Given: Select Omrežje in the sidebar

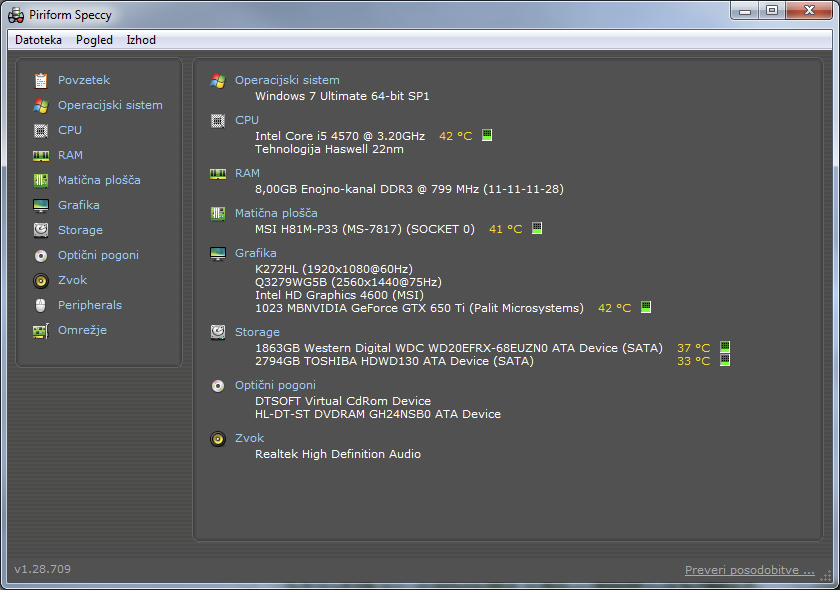Looking at the screenshot, I should (82, 330).
